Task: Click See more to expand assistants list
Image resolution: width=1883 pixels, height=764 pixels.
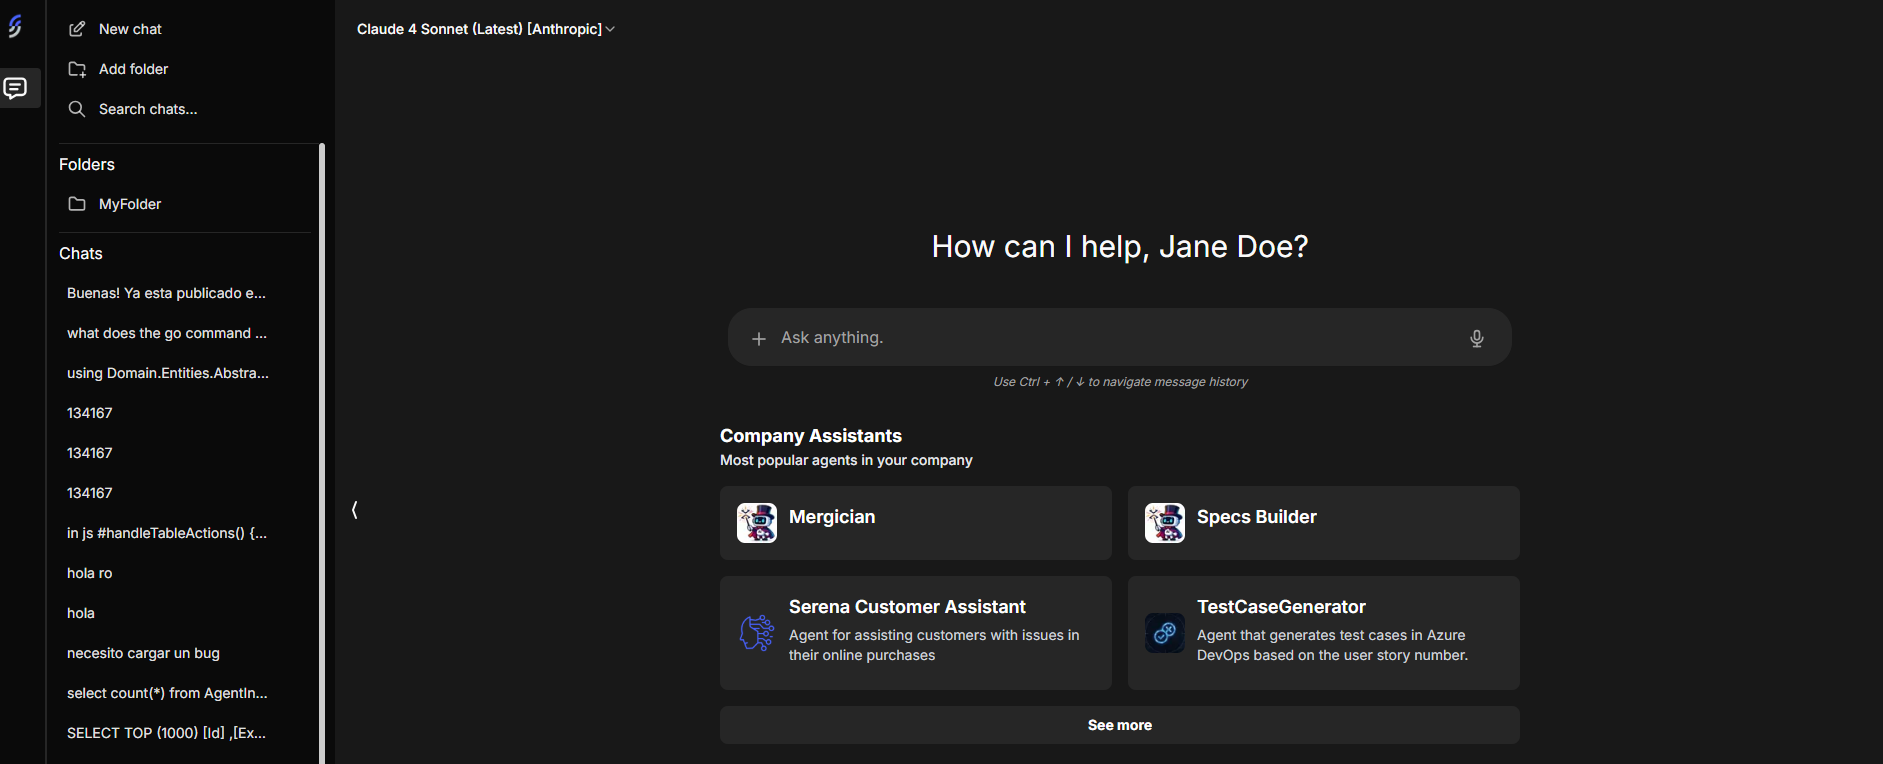Action: pyautogui.click(x=1119, y=725)
